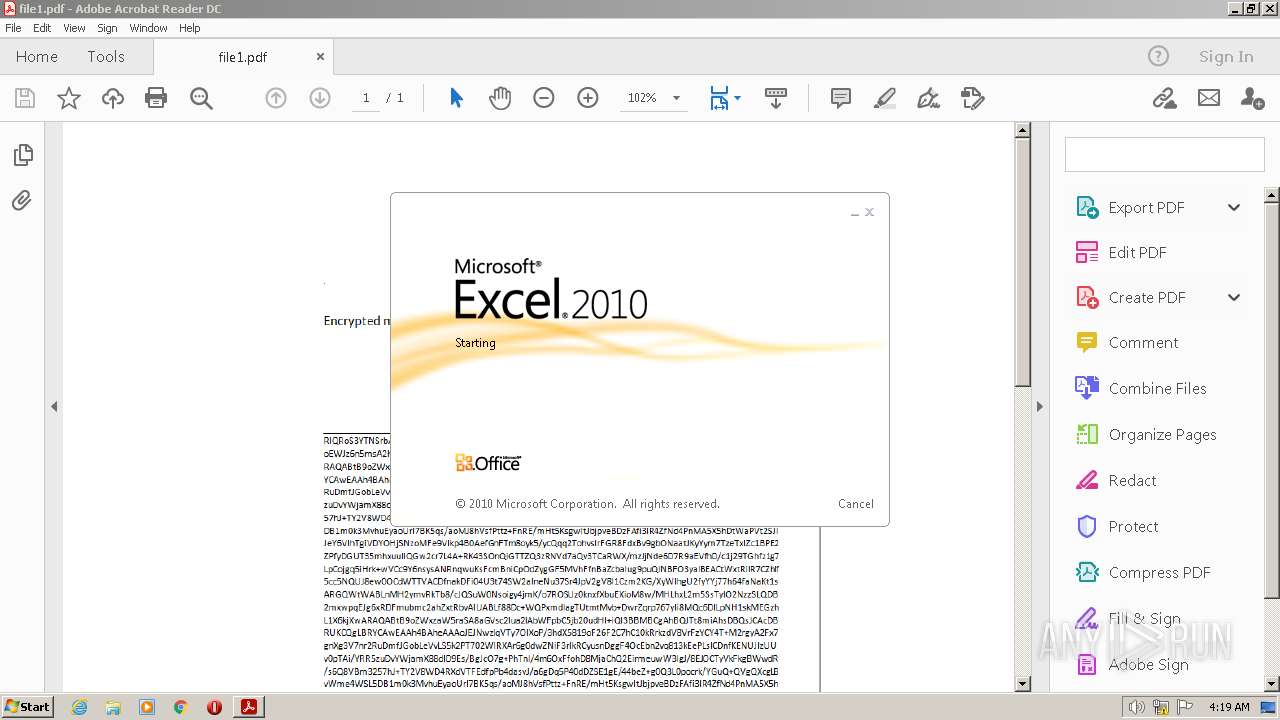Switch to the Tools tab

click(106, 57)
